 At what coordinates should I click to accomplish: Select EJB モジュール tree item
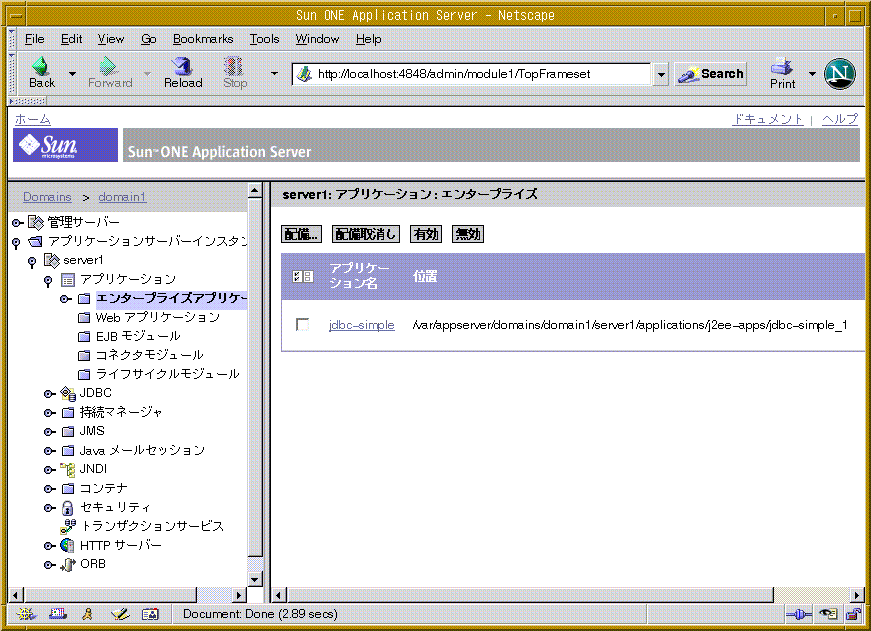click(138, 336)
